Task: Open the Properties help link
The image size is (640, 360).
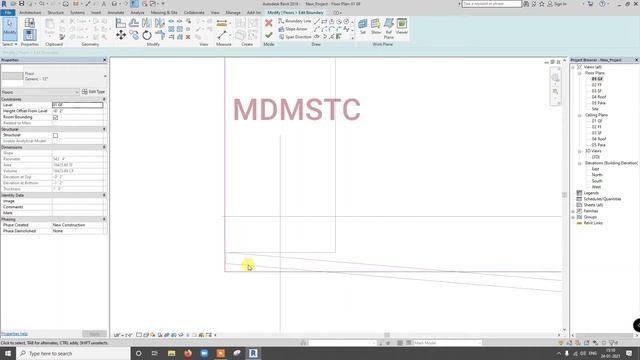Action: [14, 334]
